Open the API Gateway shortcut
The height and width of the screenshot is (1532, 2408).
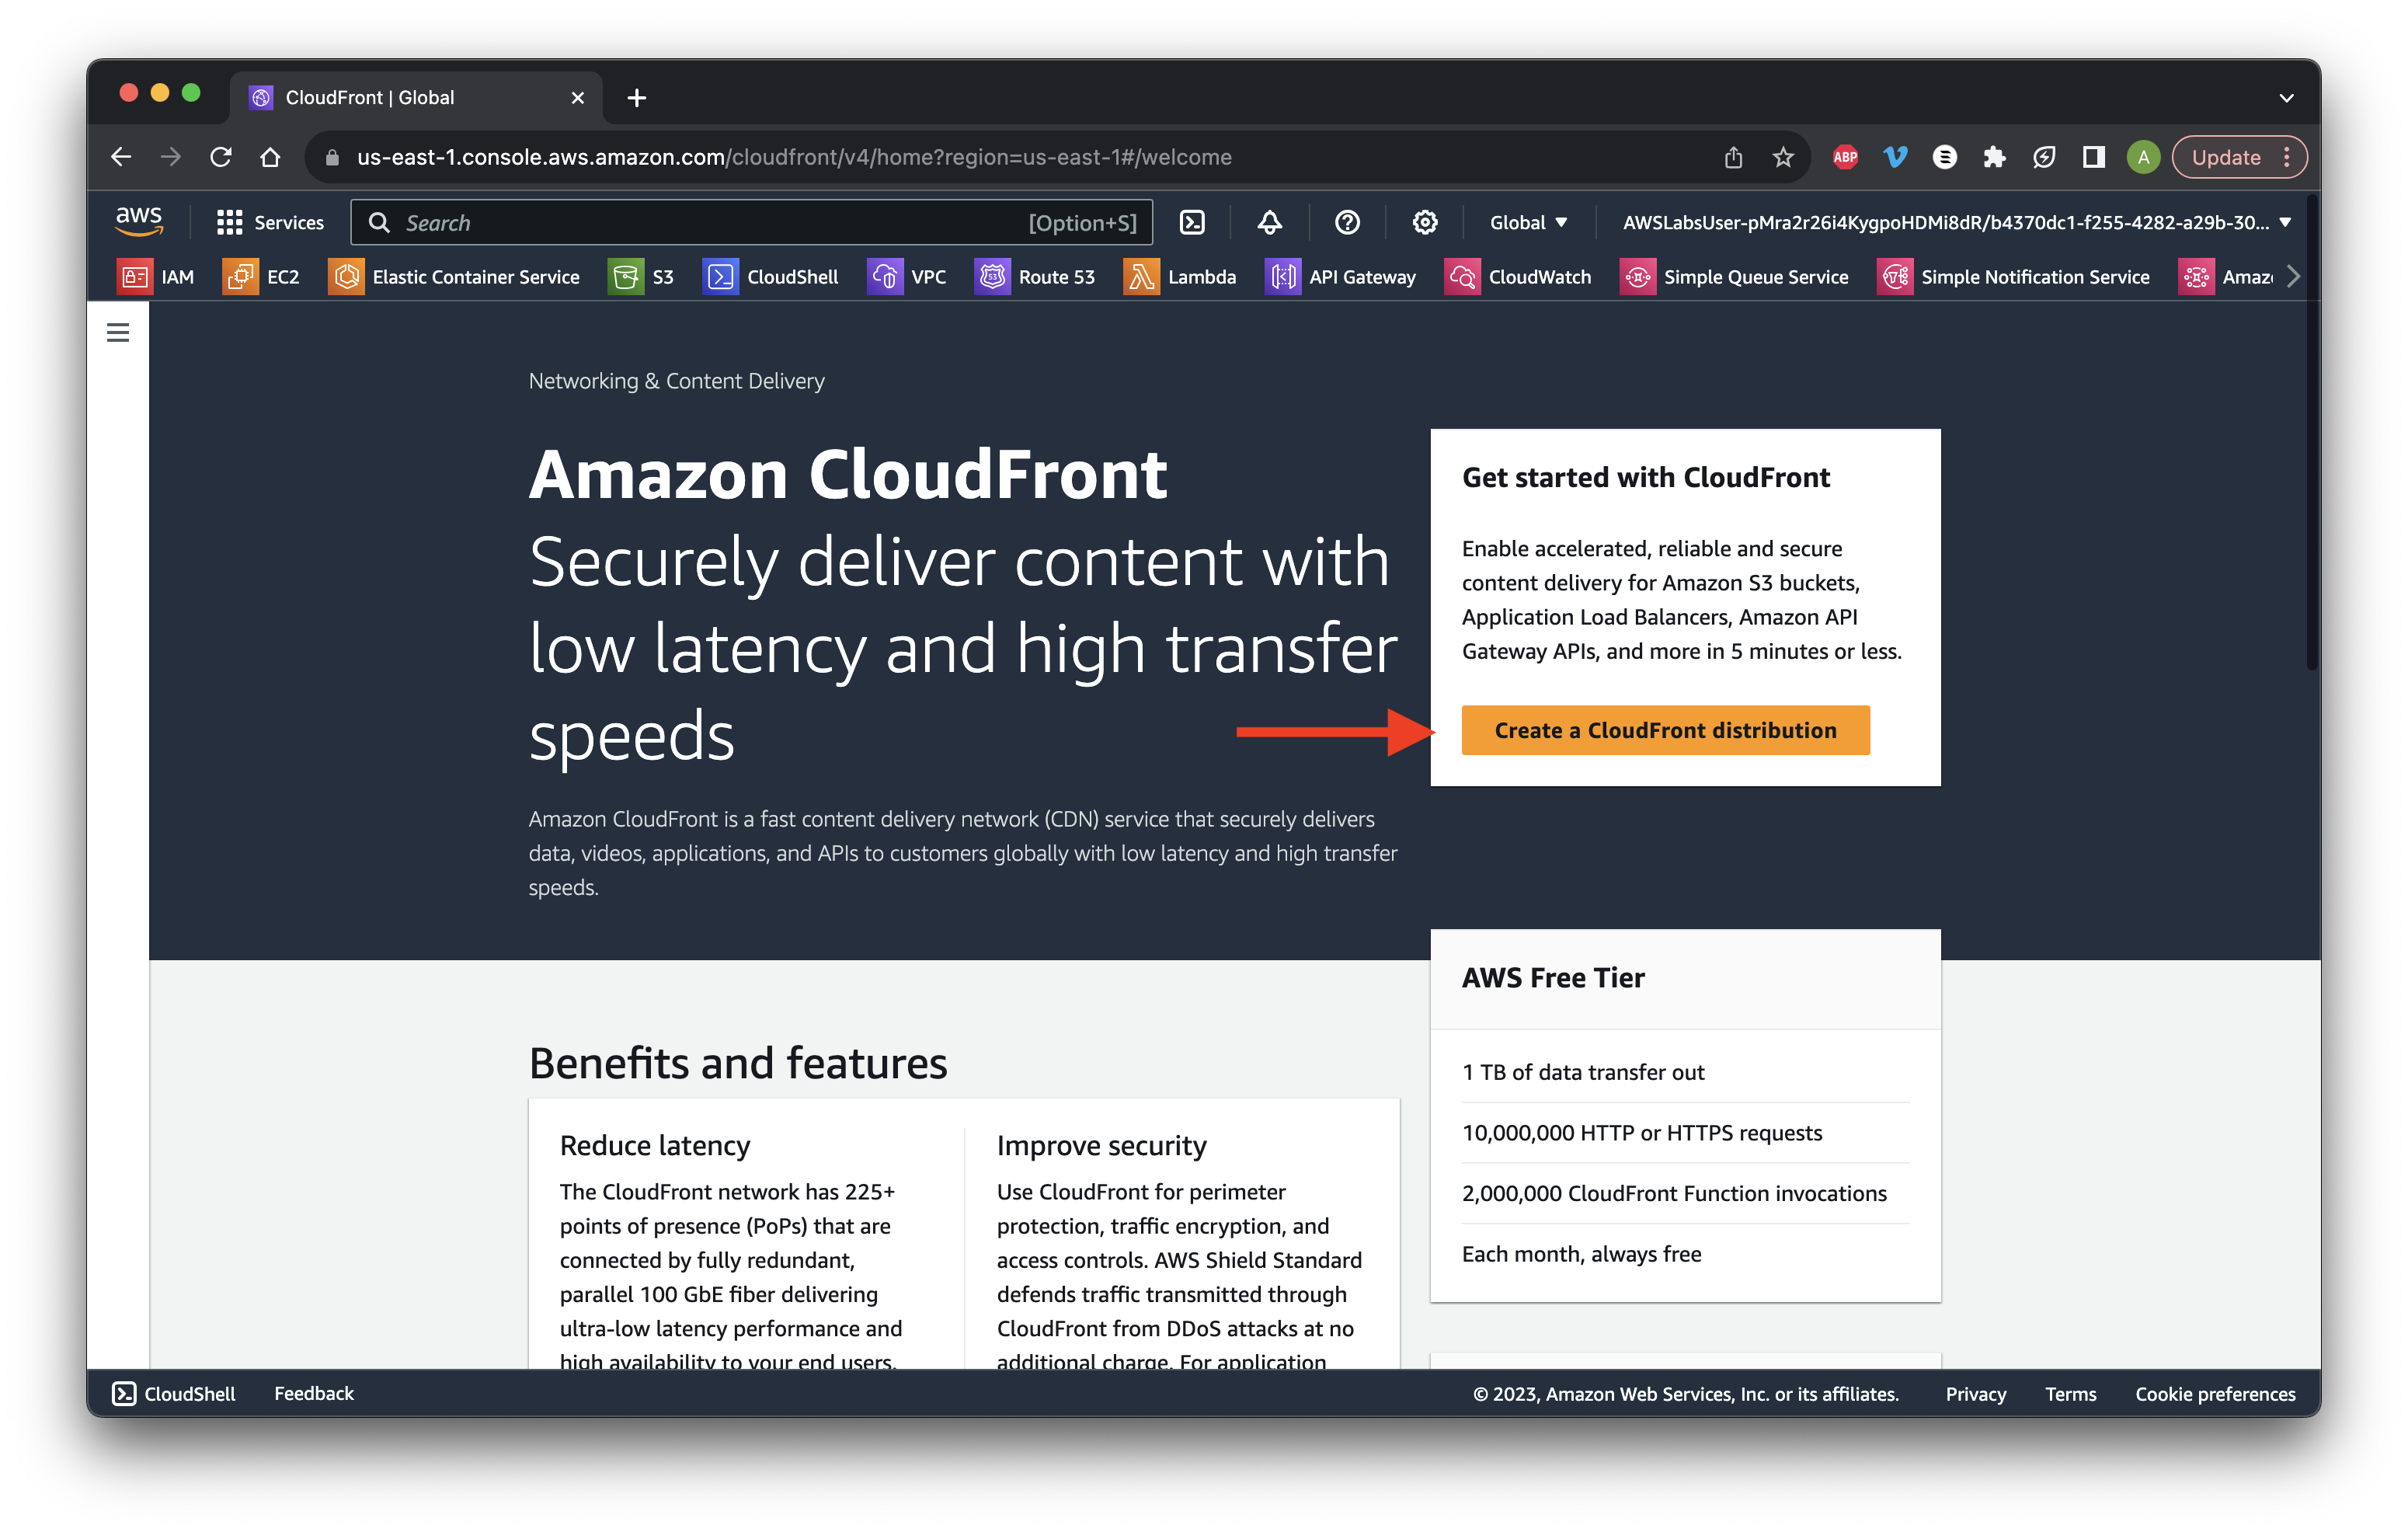click(1341, 277)
